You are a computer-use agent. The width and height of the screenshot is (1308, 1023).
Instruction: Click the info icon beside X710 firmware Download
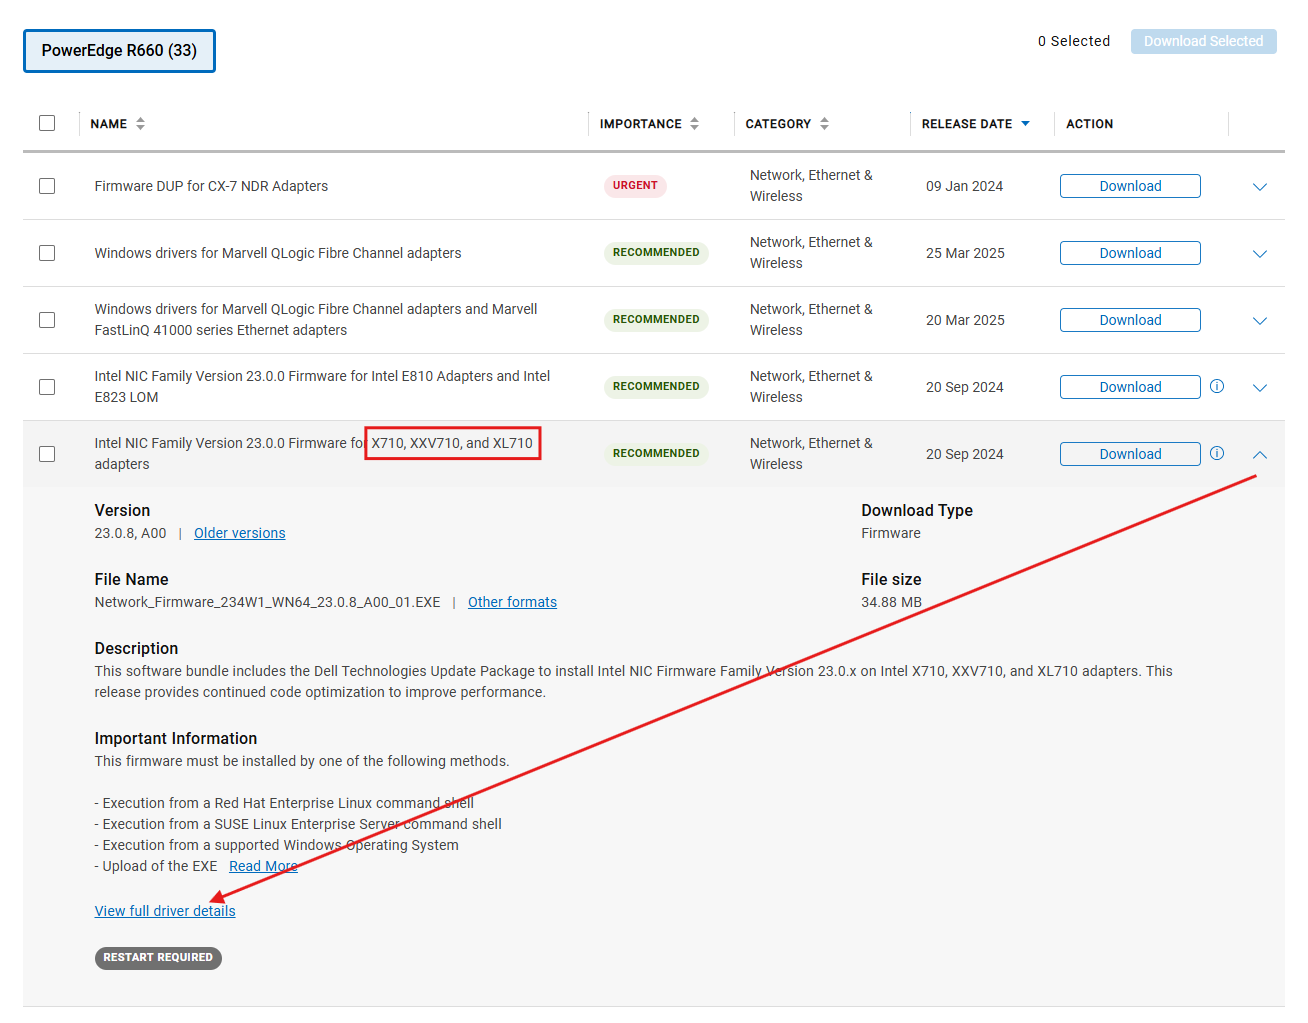click(1217, 453)
